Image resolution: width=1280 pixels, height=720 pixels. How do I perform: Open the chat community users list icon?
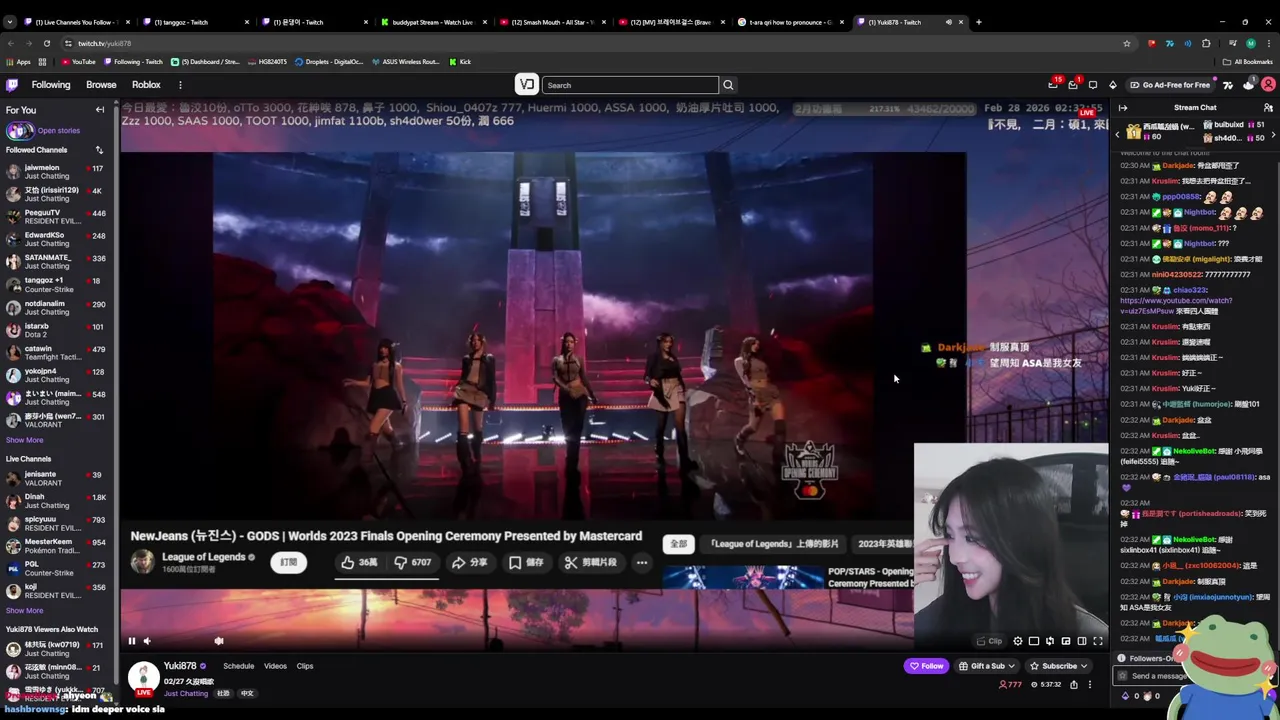click(1268, 108)
